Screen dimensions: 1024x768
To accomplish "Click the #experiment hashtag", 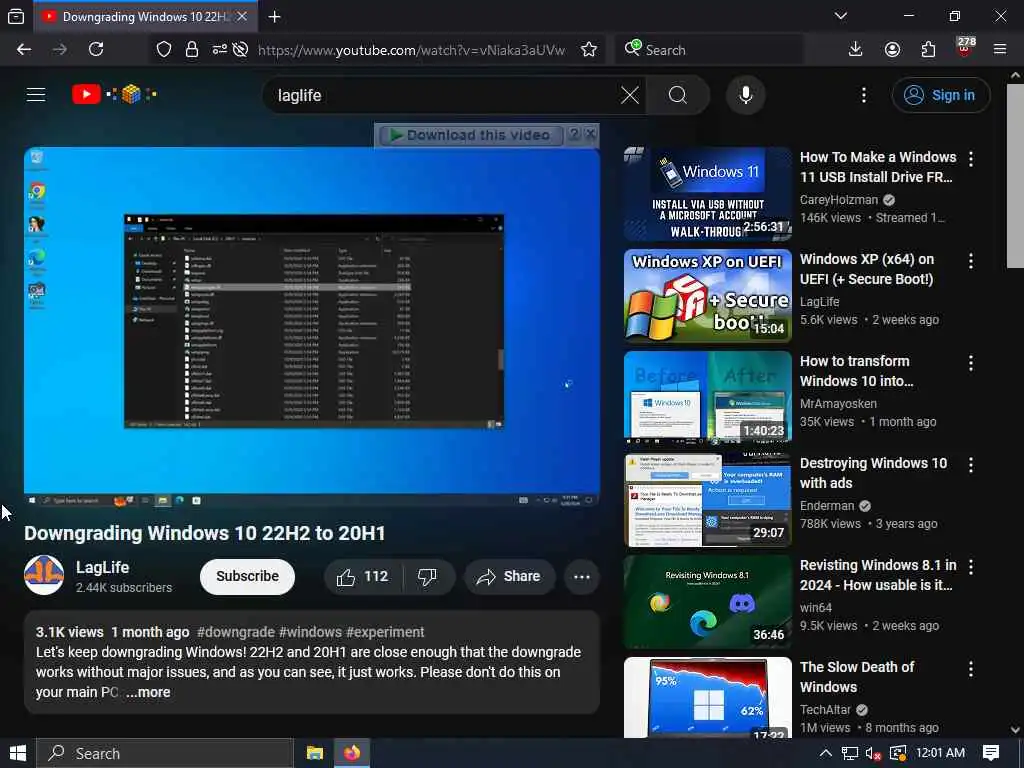I will click(385, 632).
